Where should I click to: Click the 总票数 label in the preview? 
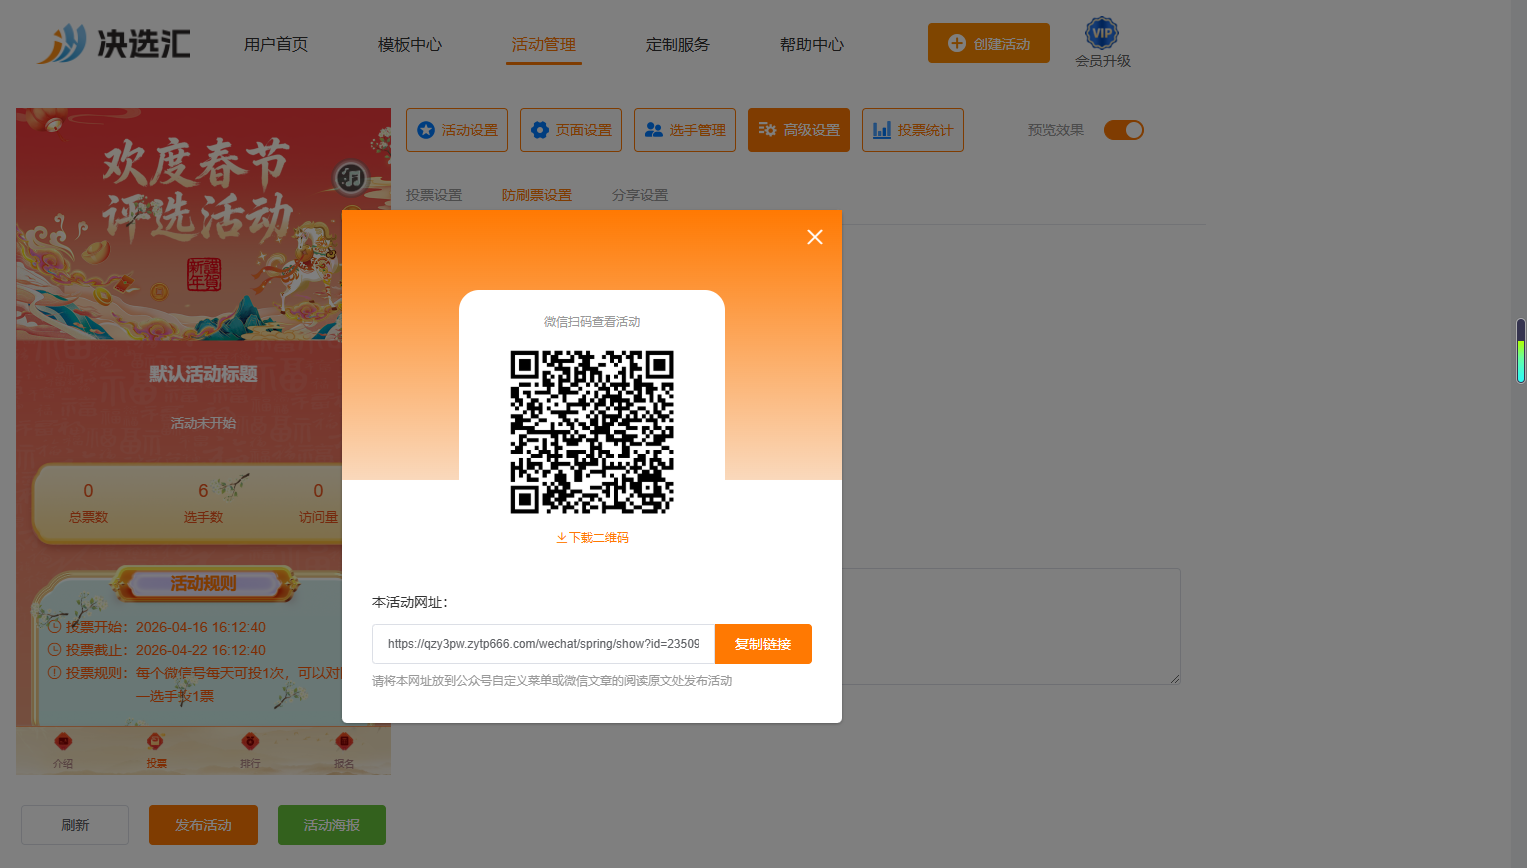pyautogui.click(x=88, y=517)
